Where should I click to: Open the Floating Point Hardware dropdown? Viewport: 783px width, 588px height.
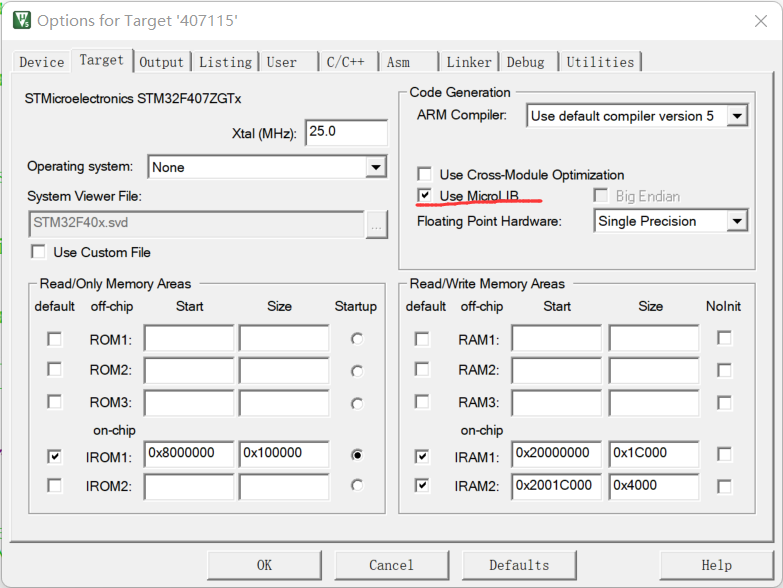(x=737, y=221)
